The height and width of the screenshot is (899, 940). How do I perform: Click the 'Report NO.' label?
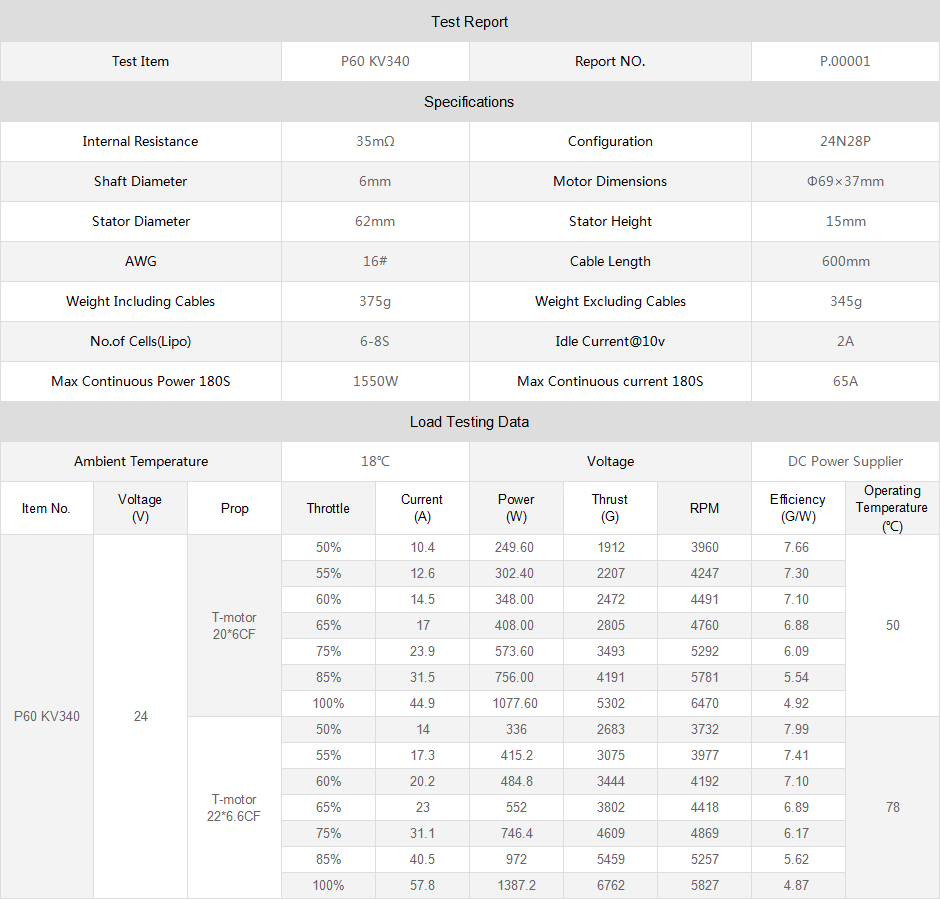(610, 61)
